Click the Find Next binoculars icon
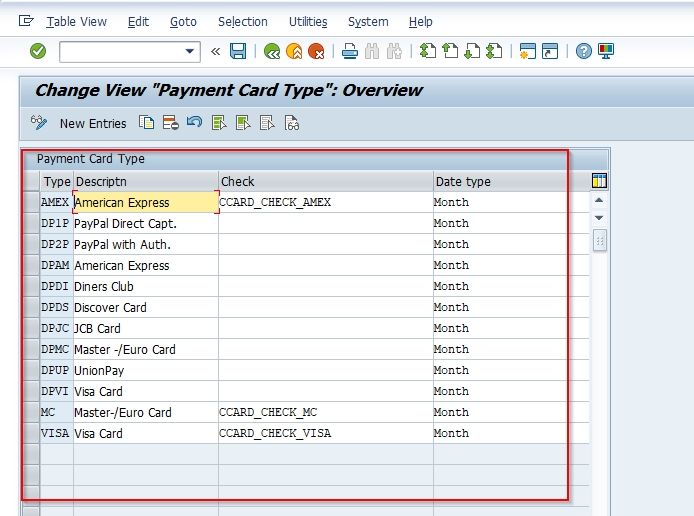 [394, 51]
